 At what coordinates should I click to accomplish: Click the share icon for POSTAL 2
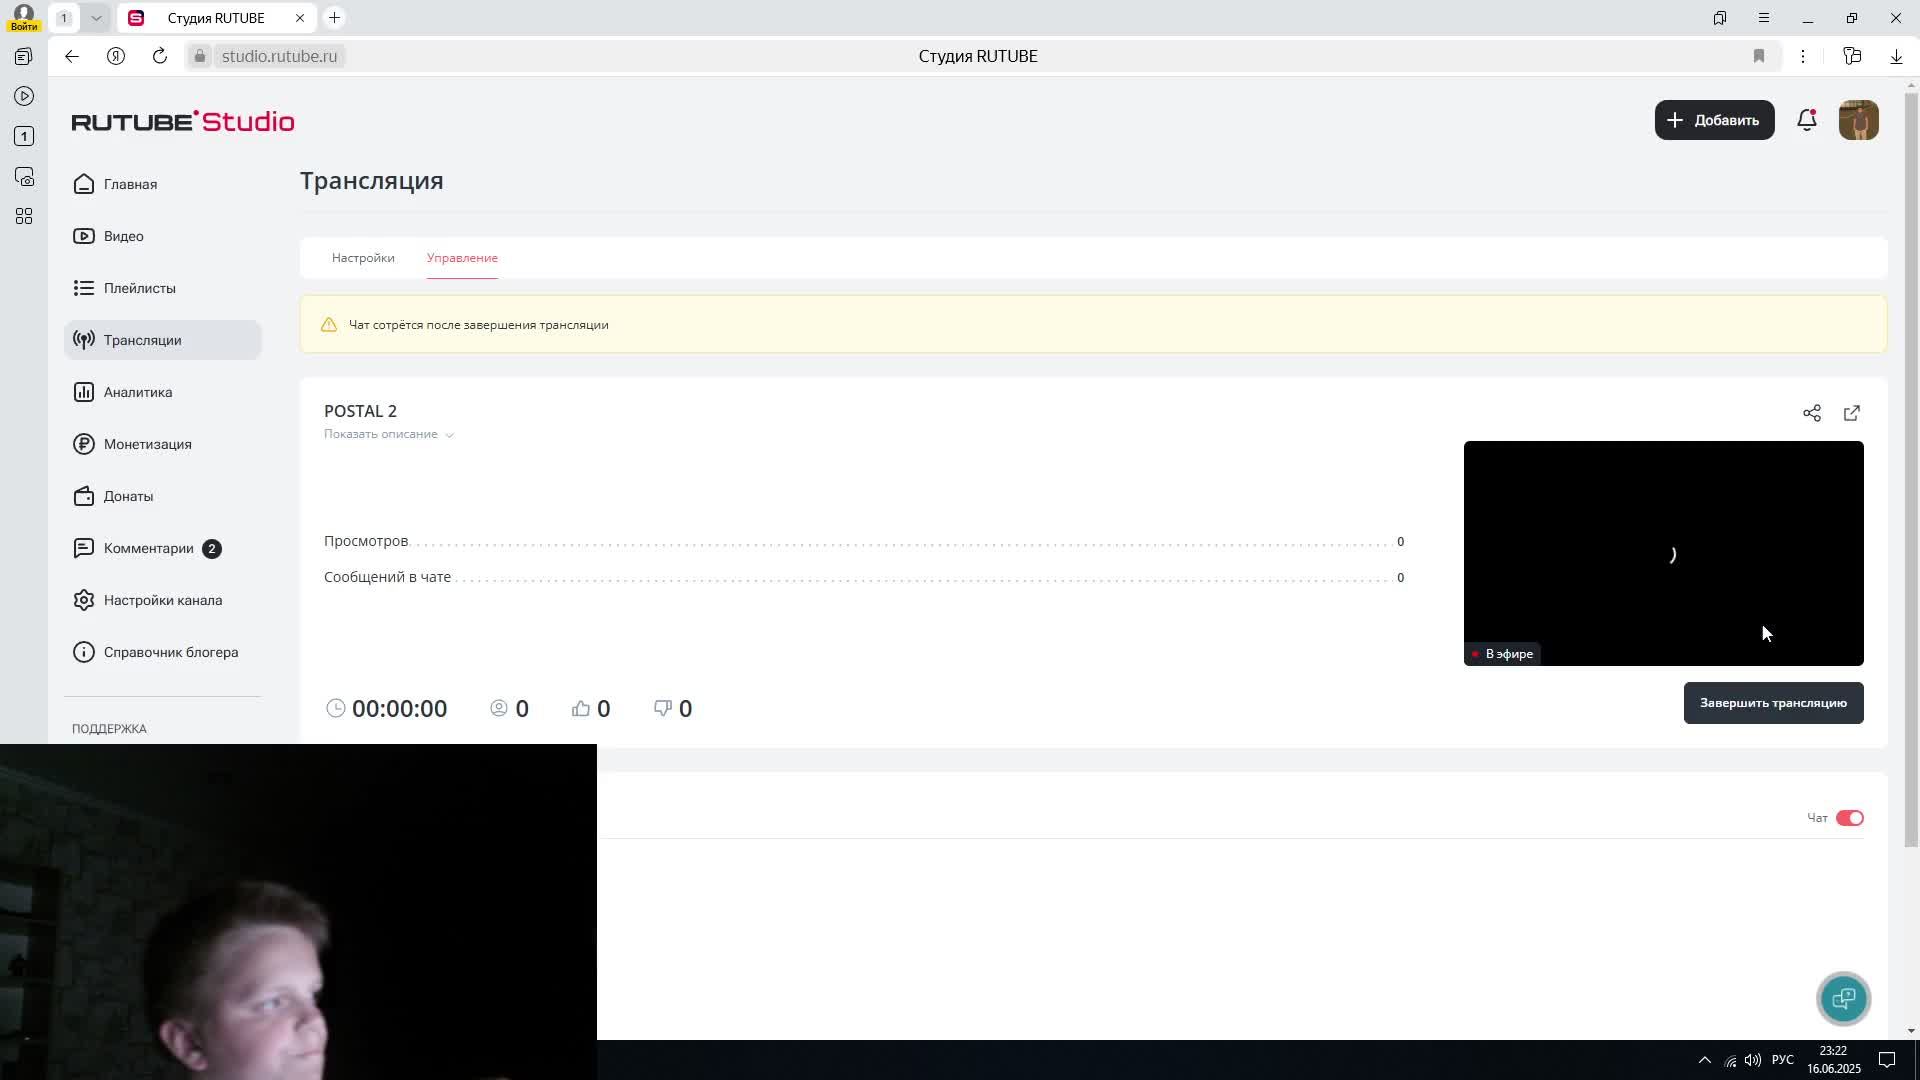pos(1811,413)
